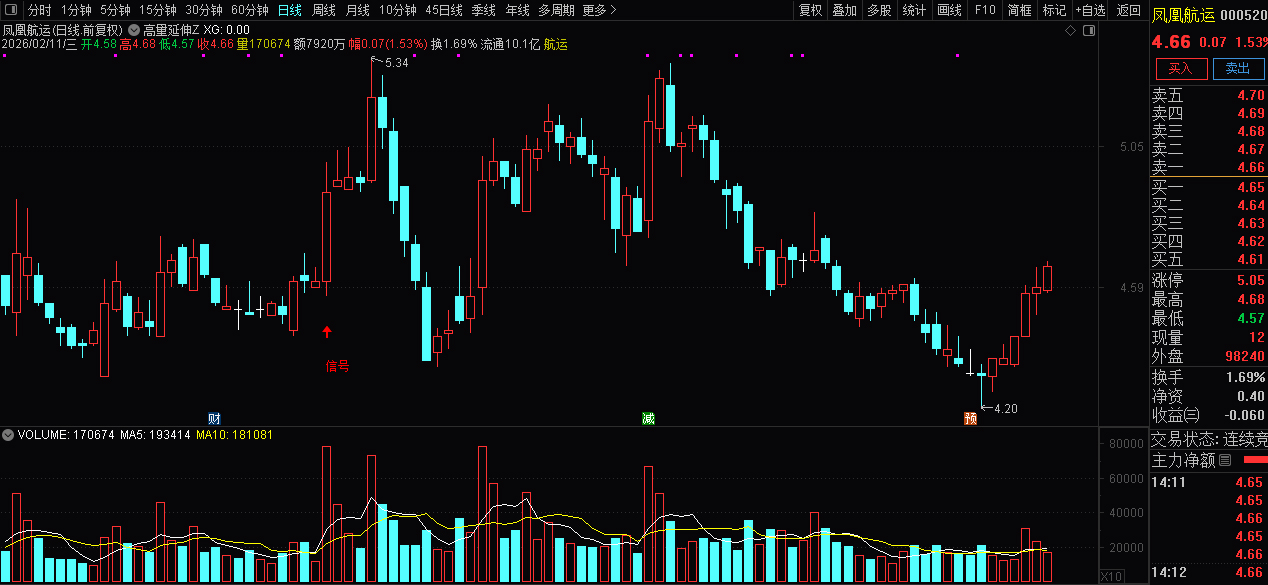Switch to the 季线 chart
Viewport: 1268px width, 585px height.
(484, 10)
